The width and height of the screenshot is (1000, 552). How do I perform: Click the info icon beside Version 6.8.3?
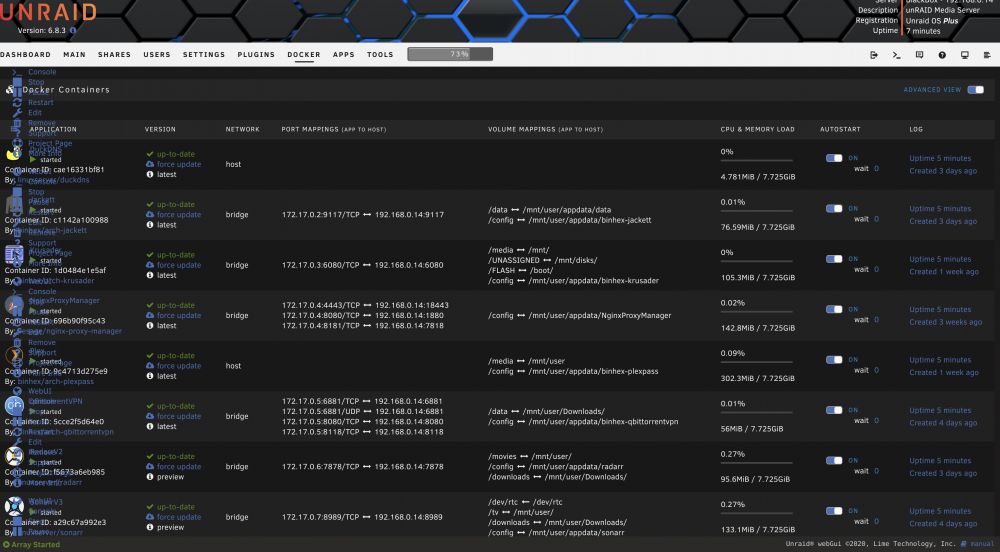tap(73, 31)
